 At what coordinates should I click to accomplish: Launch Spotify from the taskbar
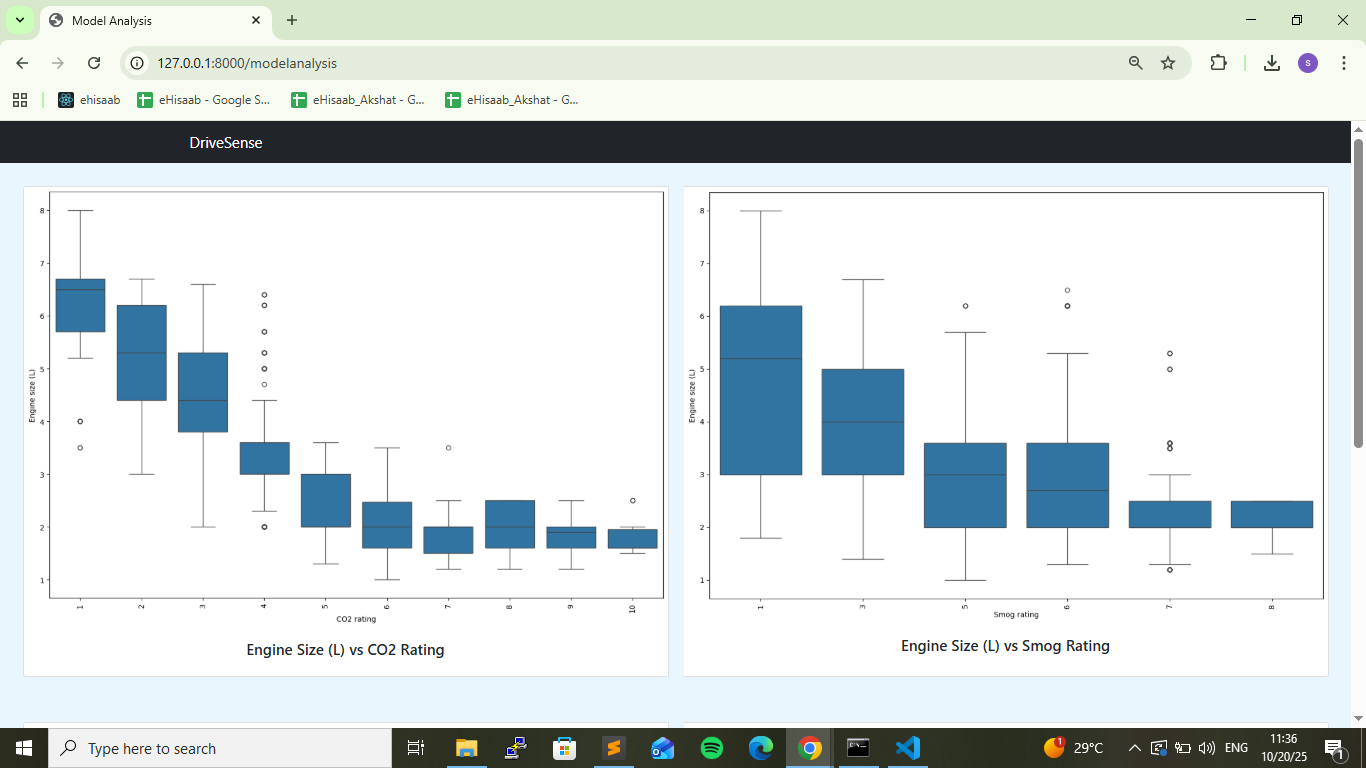(712, 748)
